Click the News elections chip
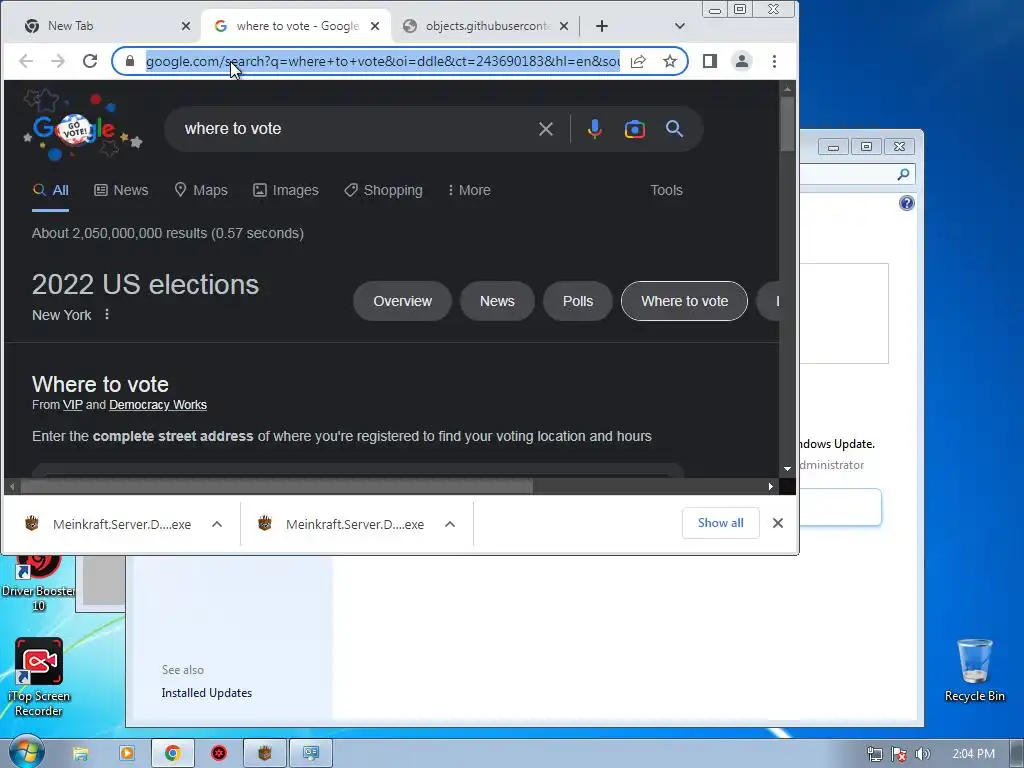The width and height of the screenshot is (1024, 768). click(x=497, y=301)
